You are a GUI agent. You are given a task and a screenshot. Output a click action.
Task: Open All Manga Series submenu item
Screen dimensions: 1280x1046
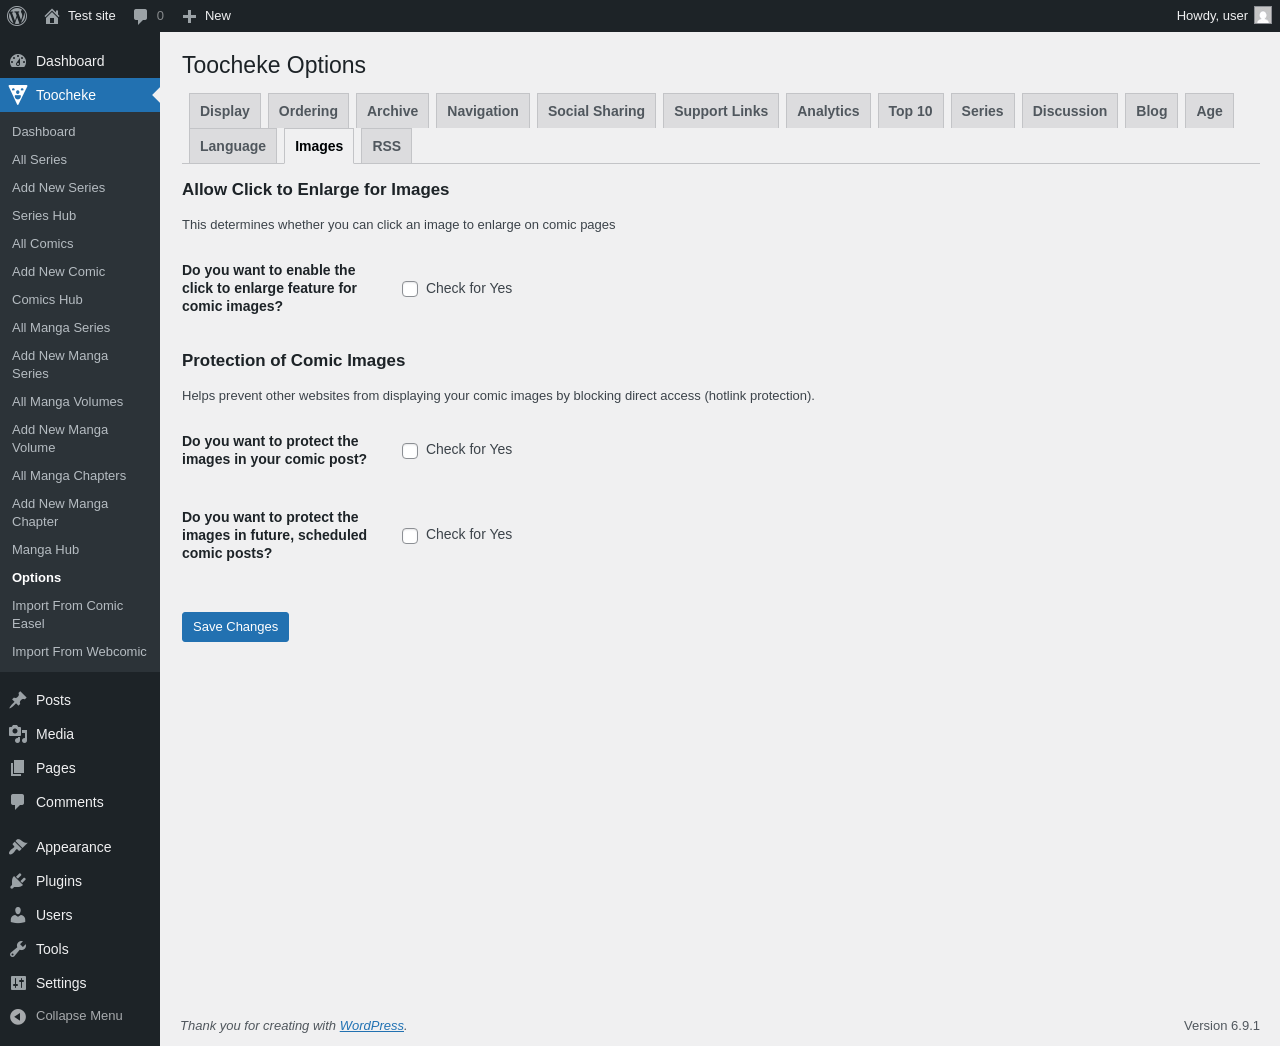point(80,328)
